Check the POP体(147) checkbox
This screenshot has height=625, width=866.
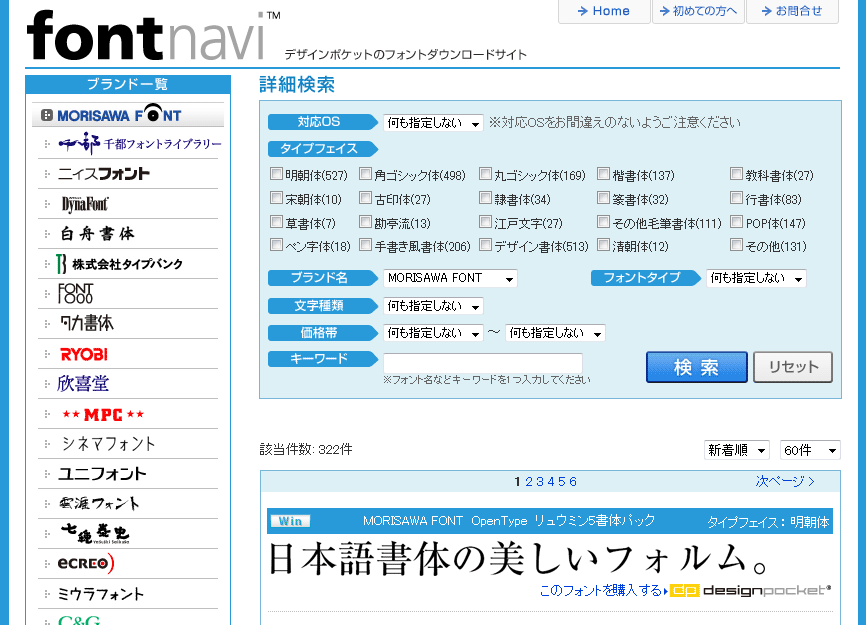pyautogui.click(x=736, y=222)
